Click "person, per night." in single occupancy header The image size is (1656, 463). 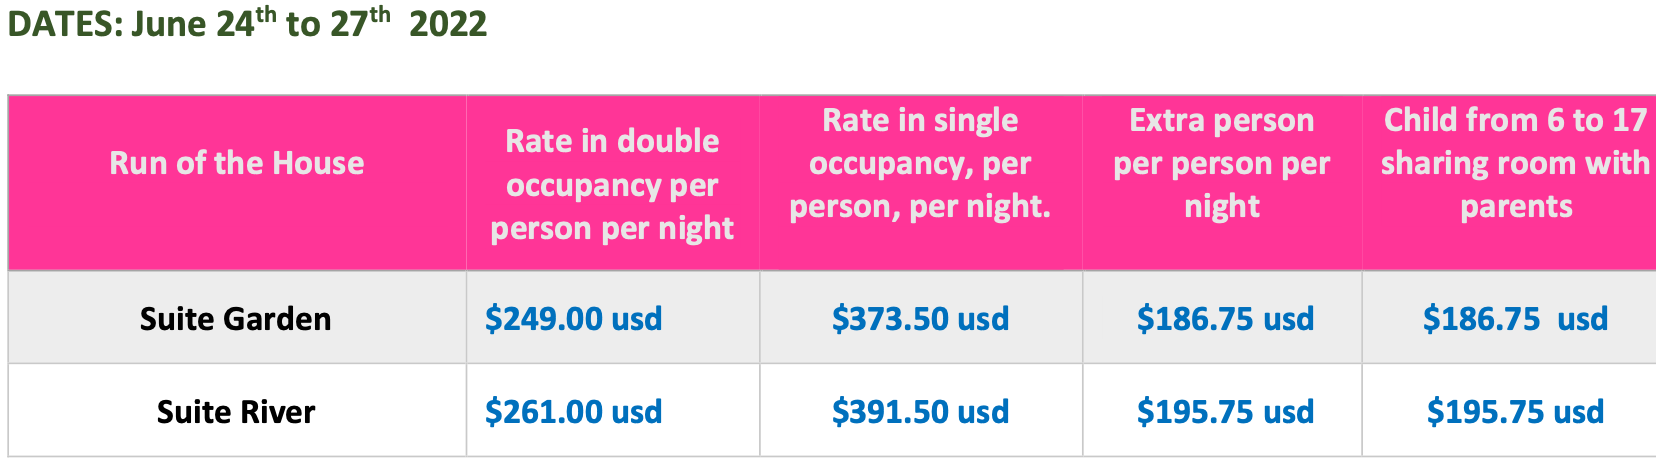920,207
